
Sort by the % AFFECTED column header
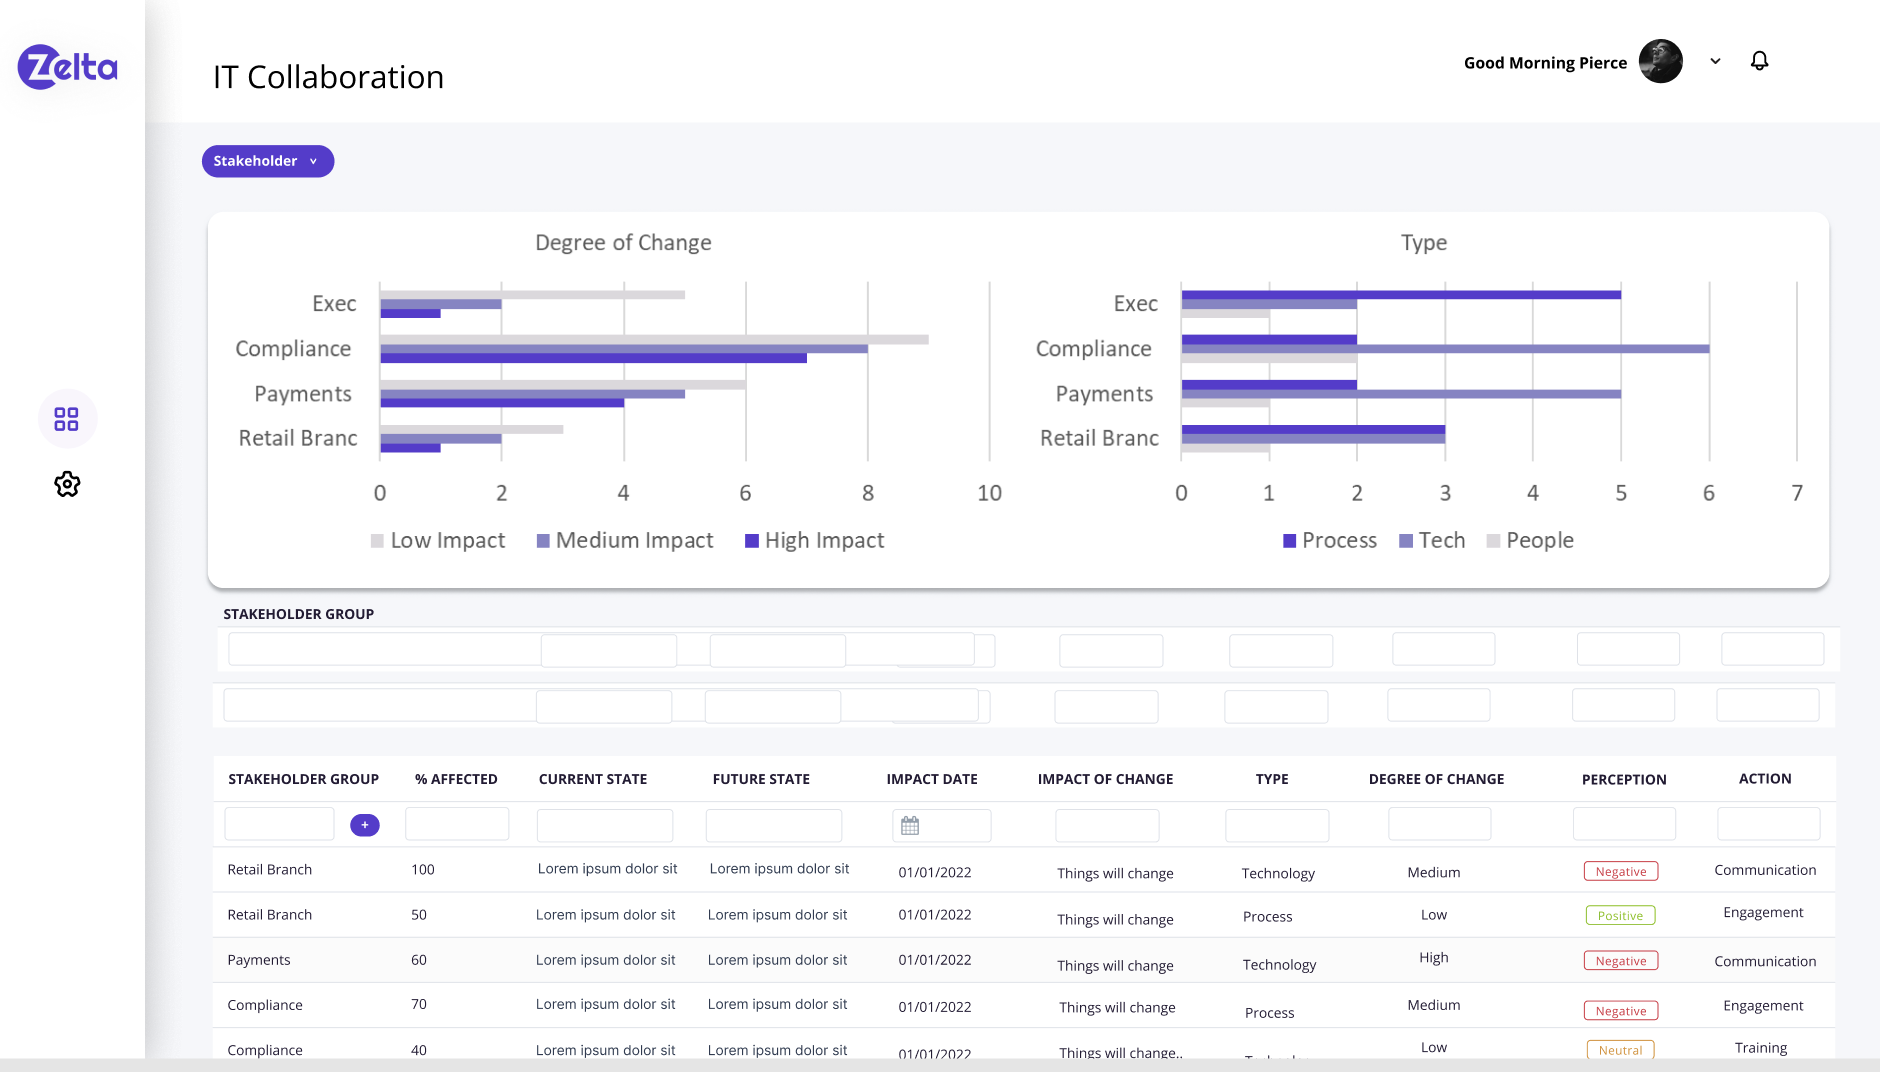click(456, 779)
